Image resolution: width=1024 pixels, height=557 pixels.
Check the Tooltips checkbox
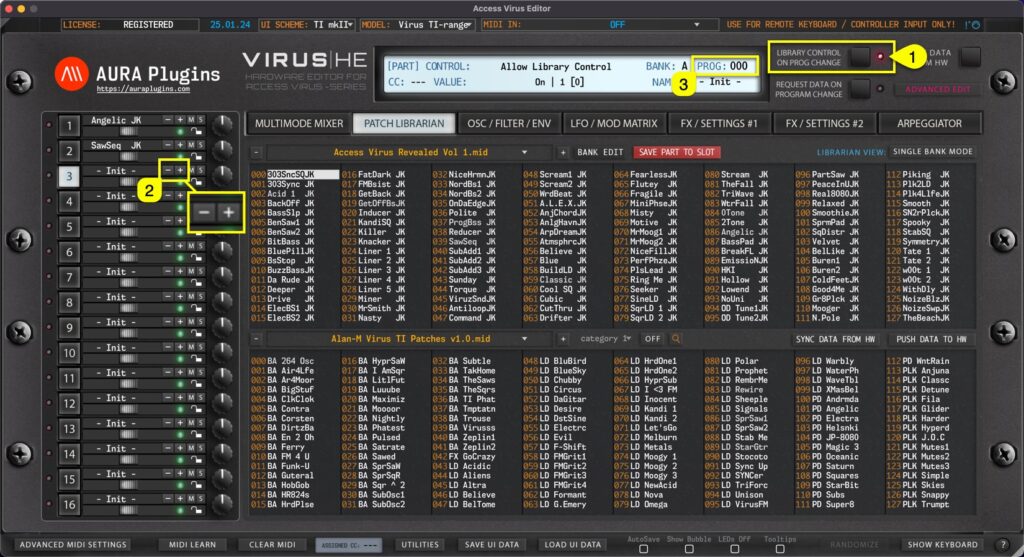(x=780, y=549)
